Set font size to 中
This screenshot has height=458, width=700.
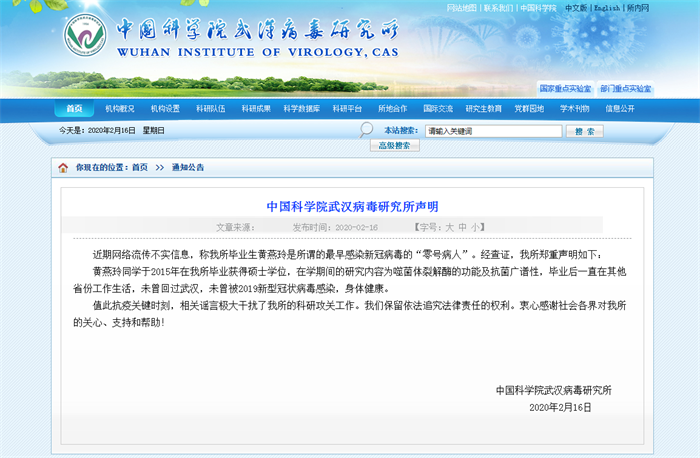(x=462, y=227)
